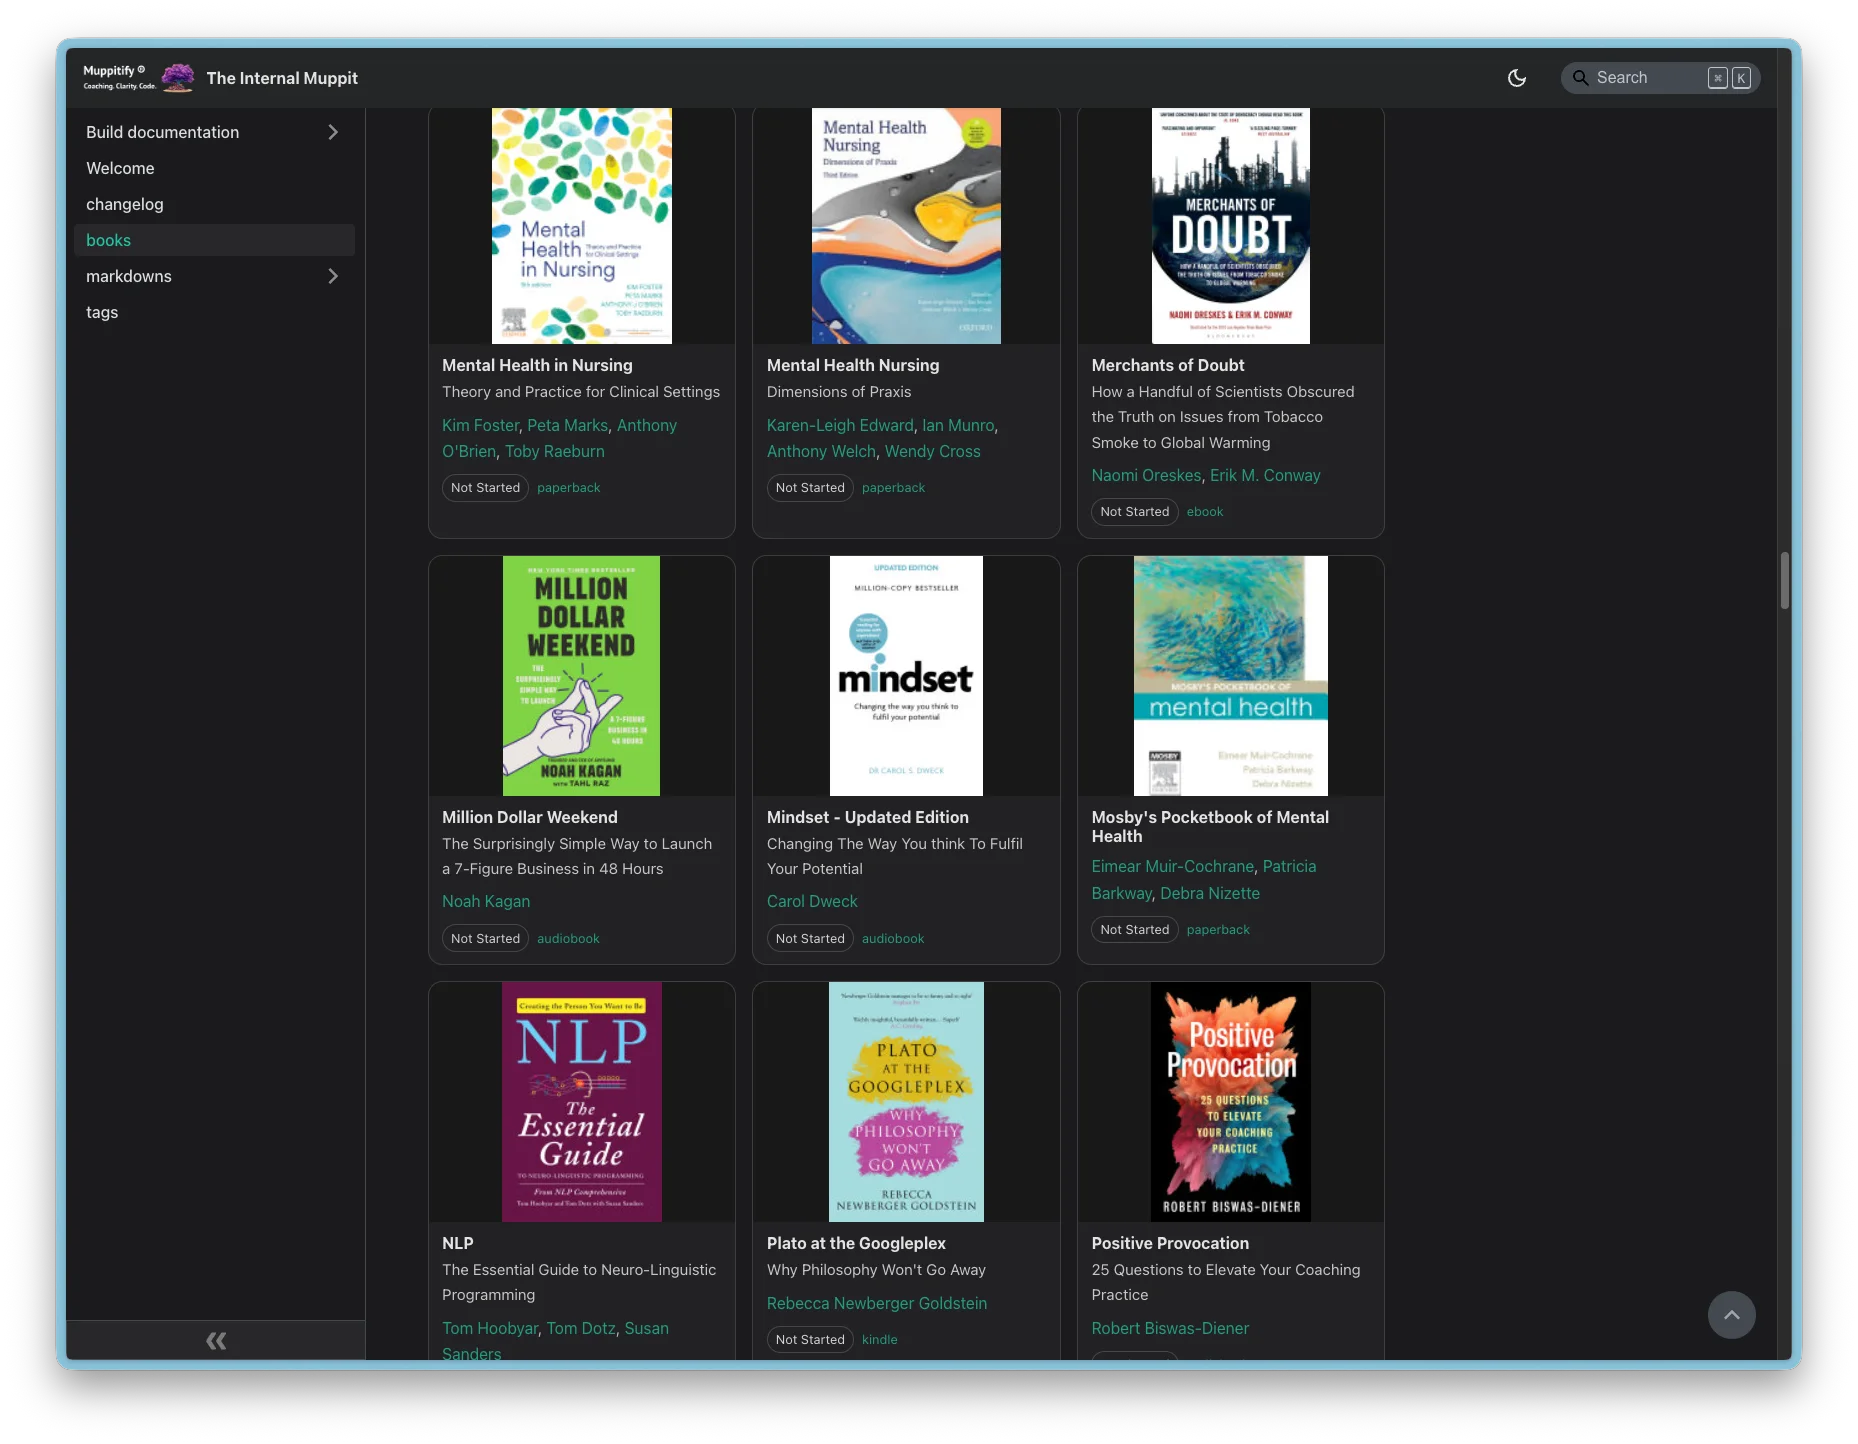Screen dimensions: 1858x1444
Task: Click the Noah Kagan author link
Action: [x=486, y=901]
